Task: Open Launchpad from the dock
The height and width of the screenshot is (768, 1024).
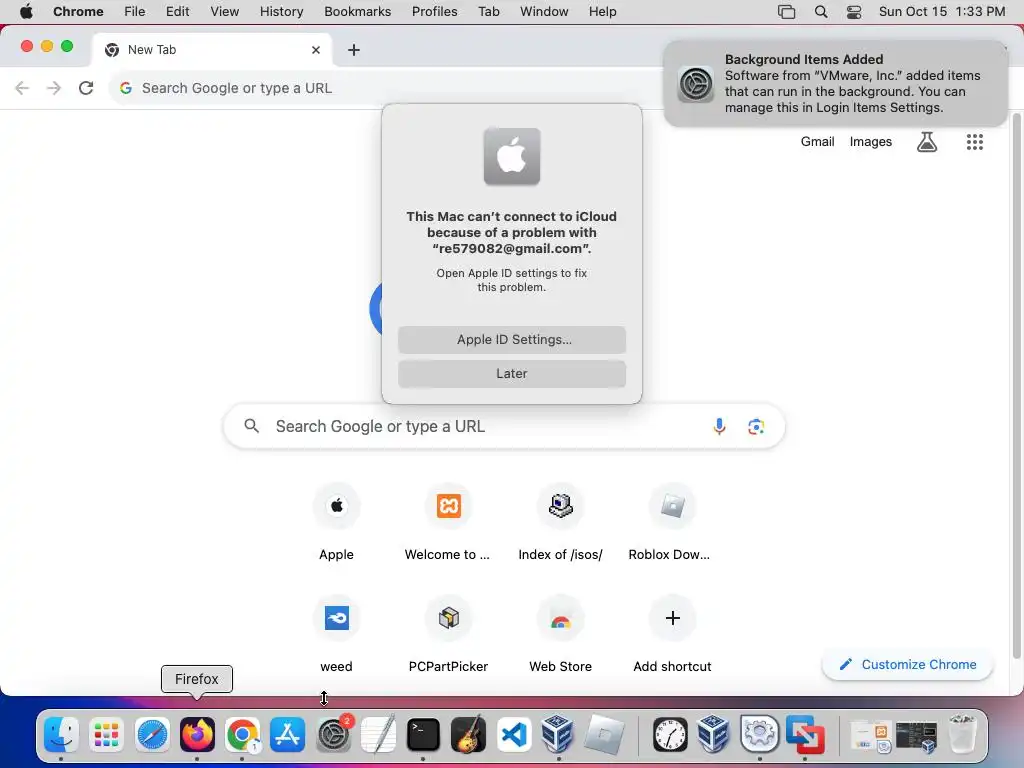Action: pyautogui.click(x=106, y=735)
